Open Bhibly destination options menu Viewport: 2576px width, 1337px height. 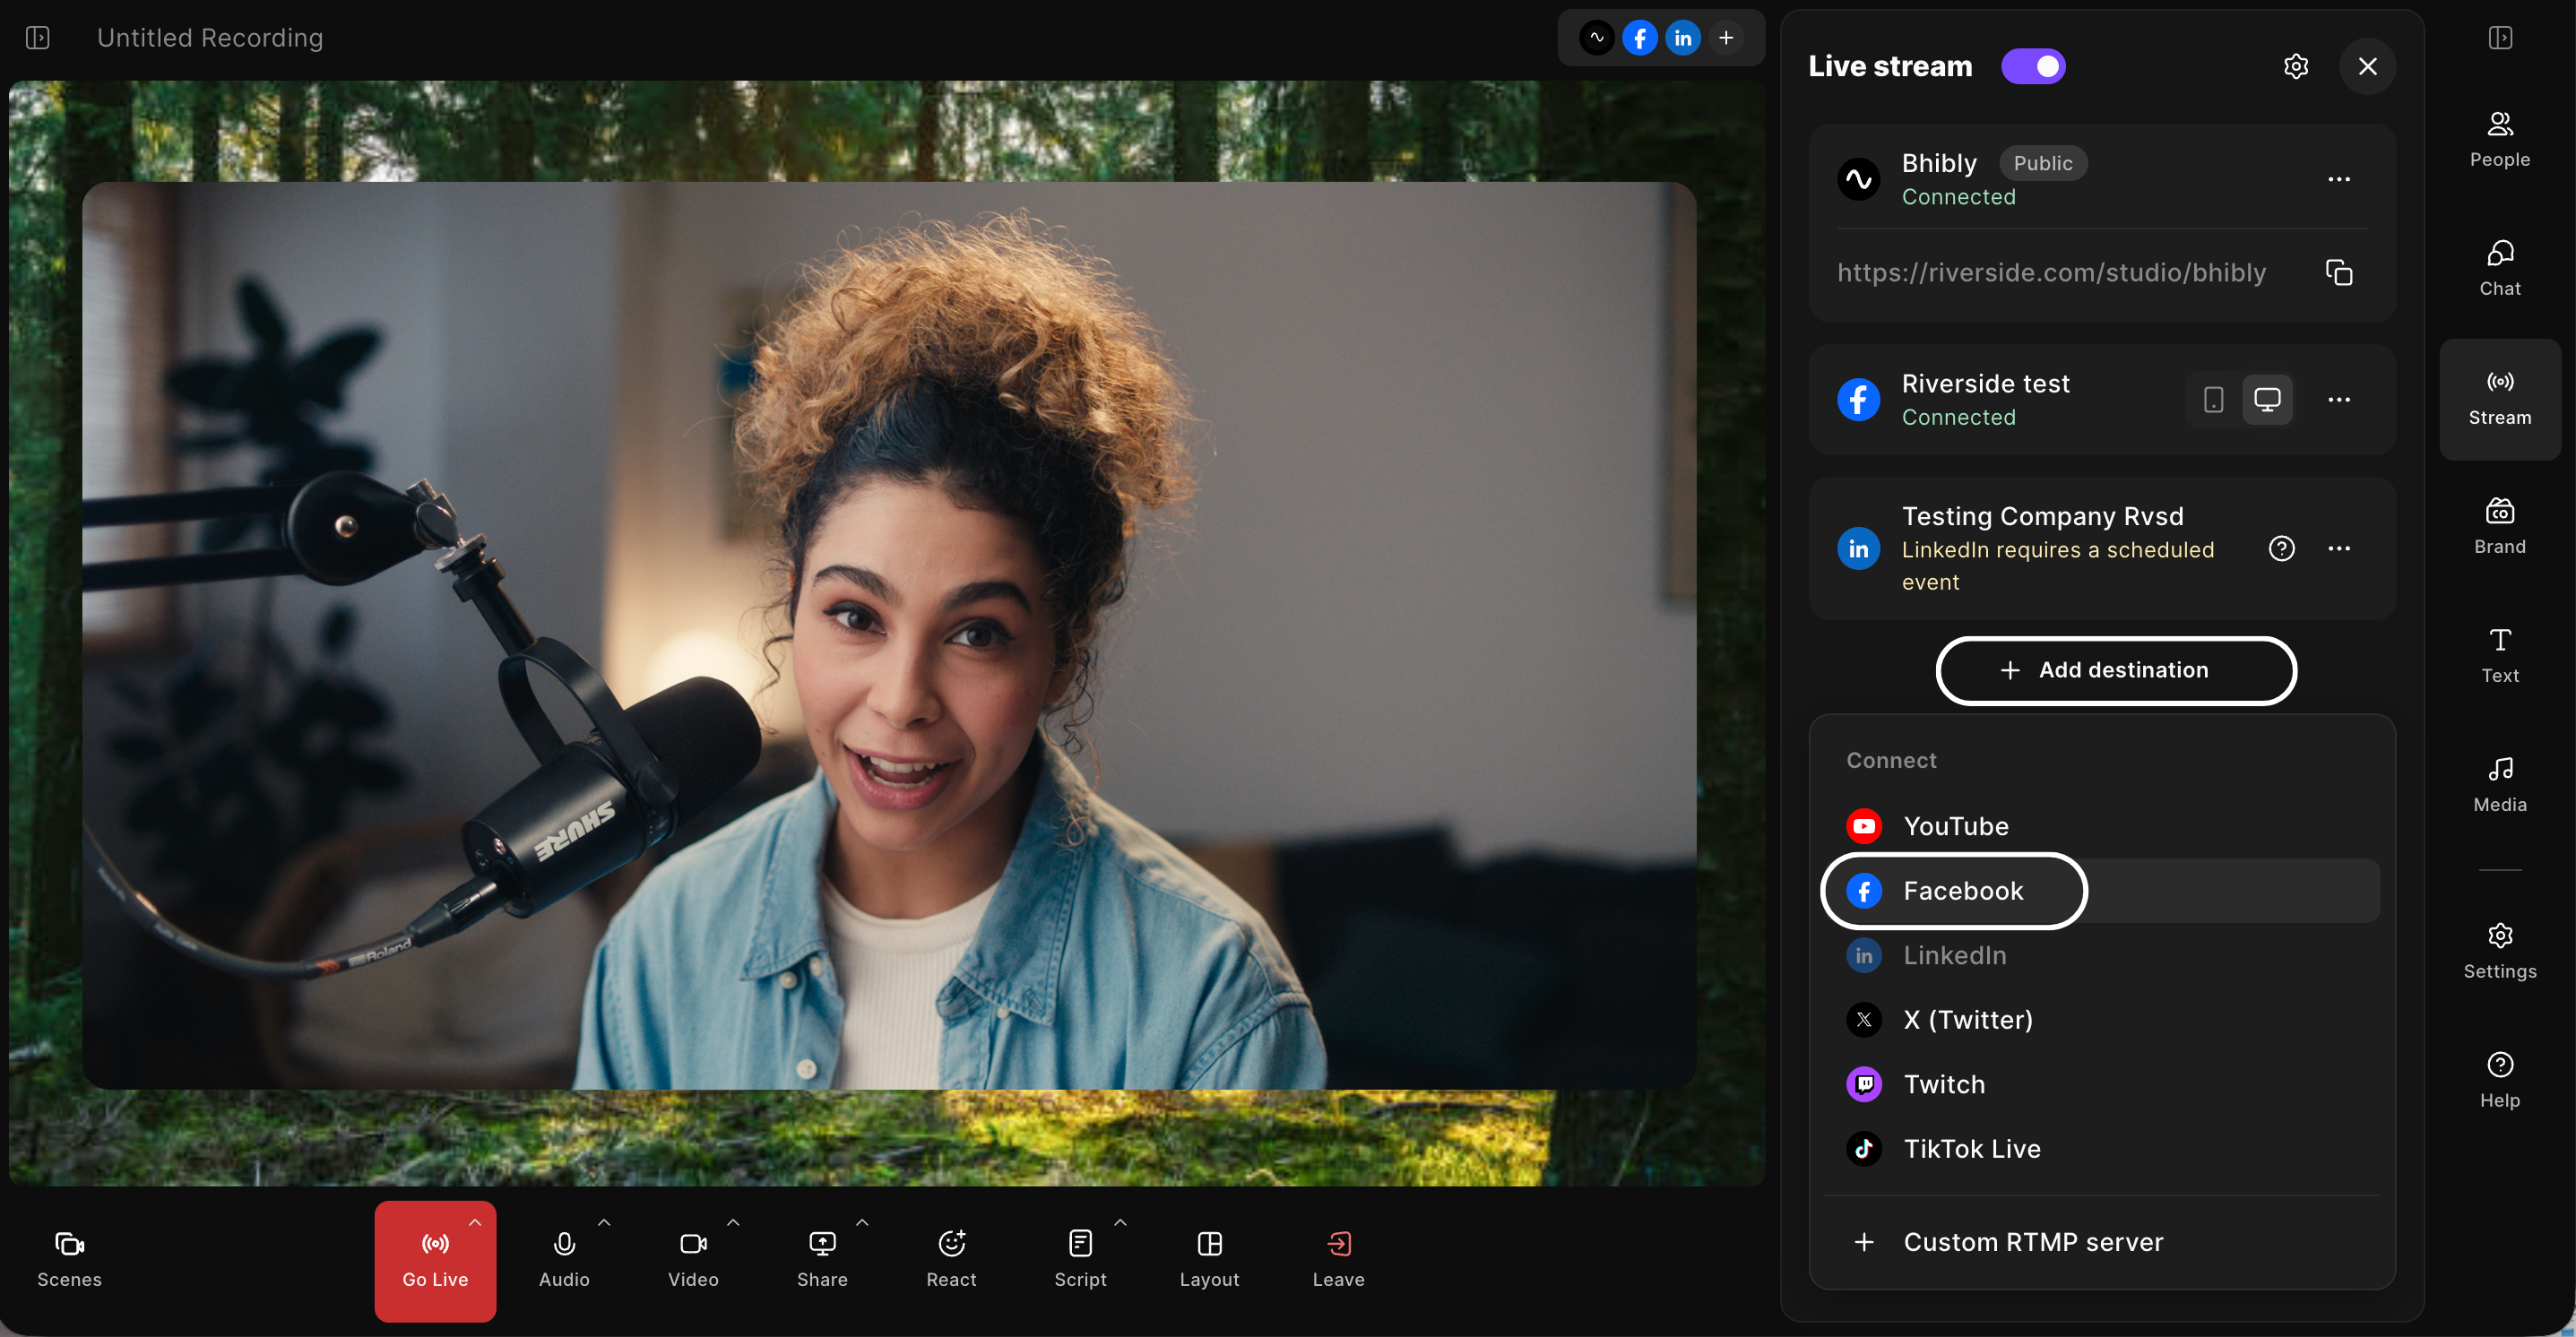pos(2338,179)
